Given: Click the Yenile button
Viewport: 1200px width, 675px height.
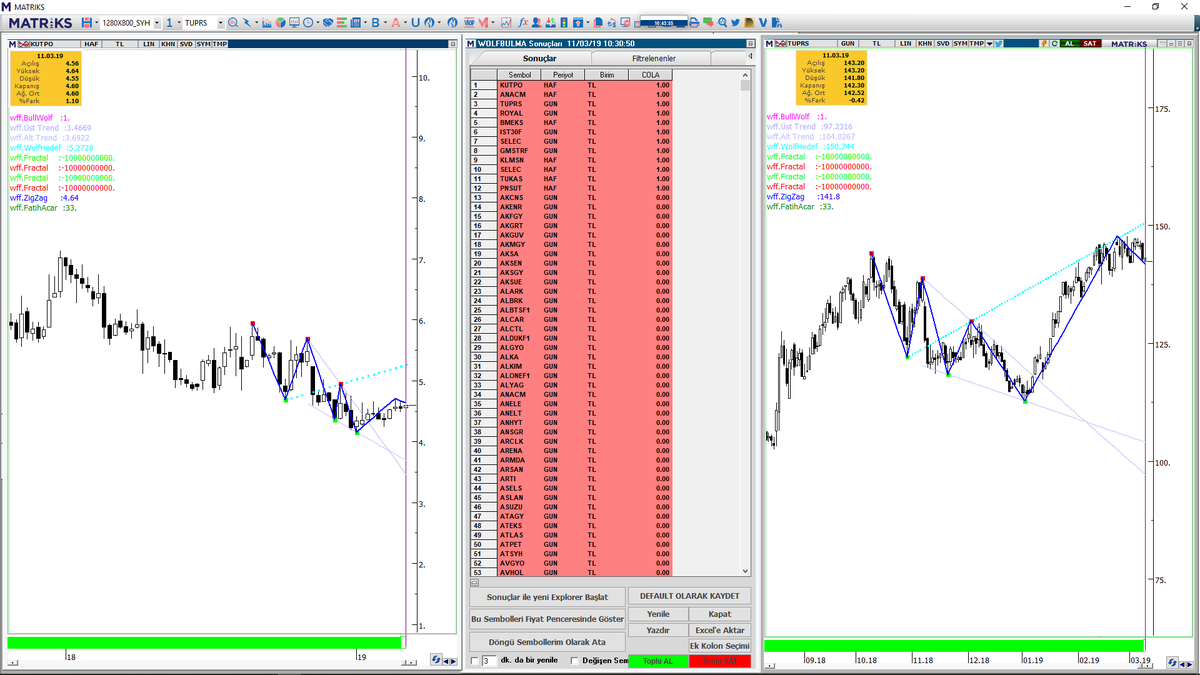Looking at the screenshot, I should [658, 614].
